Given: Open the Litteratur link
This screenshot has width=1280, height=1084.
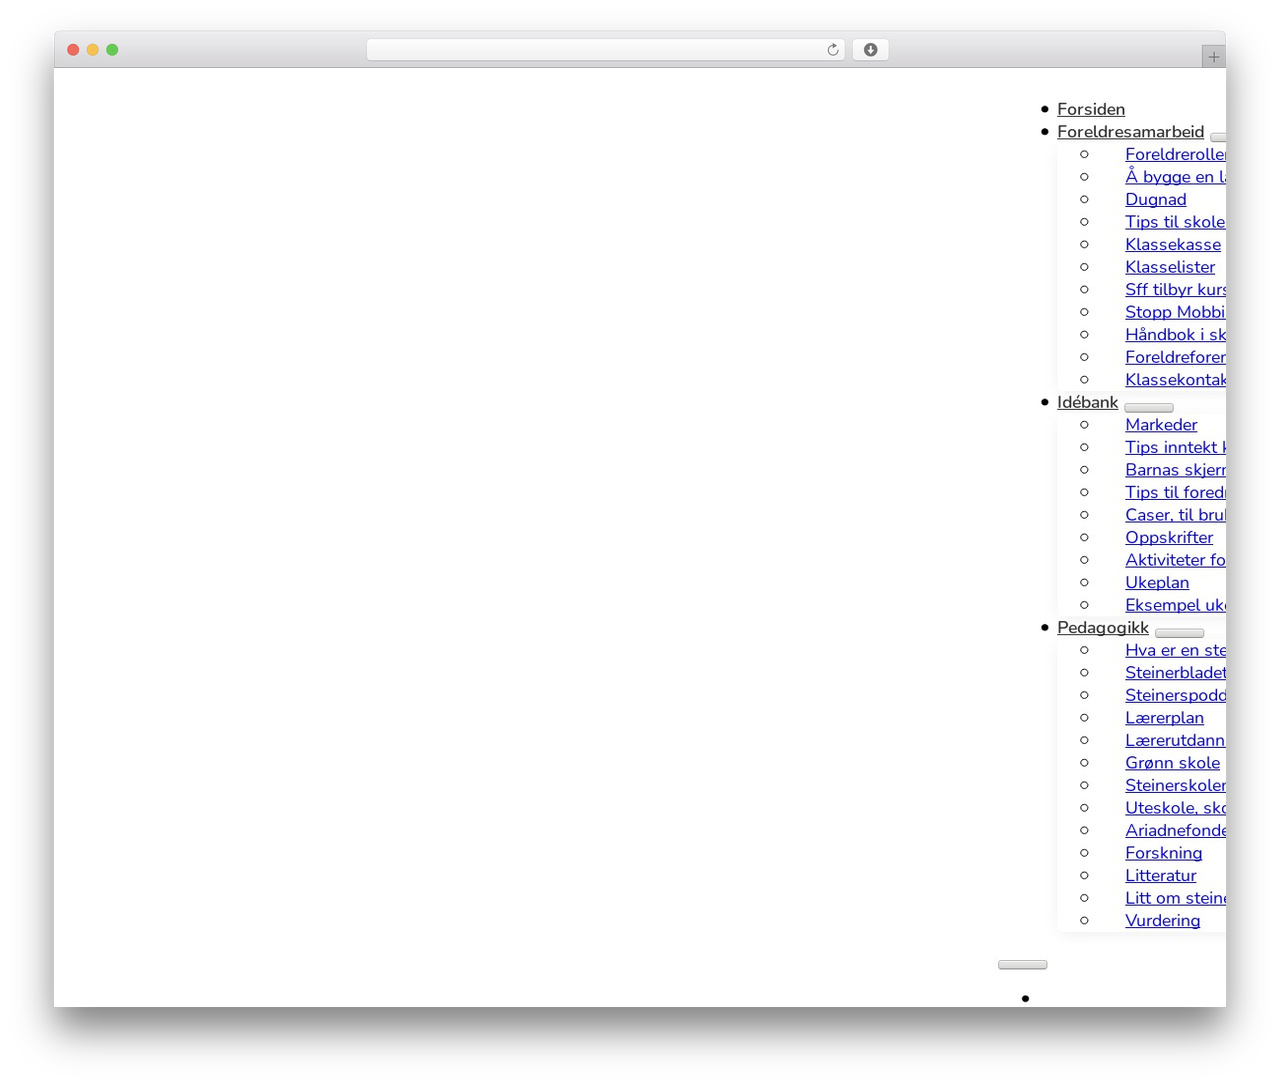Looking at the screenshot, I should tap(1160, 875).
